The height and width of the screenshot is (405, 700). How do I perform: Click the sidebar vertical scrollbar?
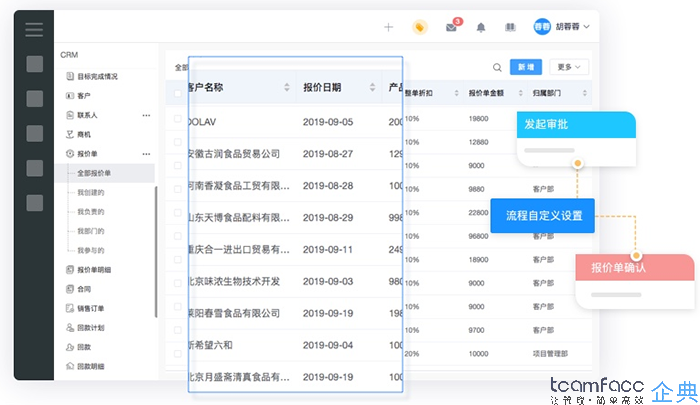click(156, 252)
